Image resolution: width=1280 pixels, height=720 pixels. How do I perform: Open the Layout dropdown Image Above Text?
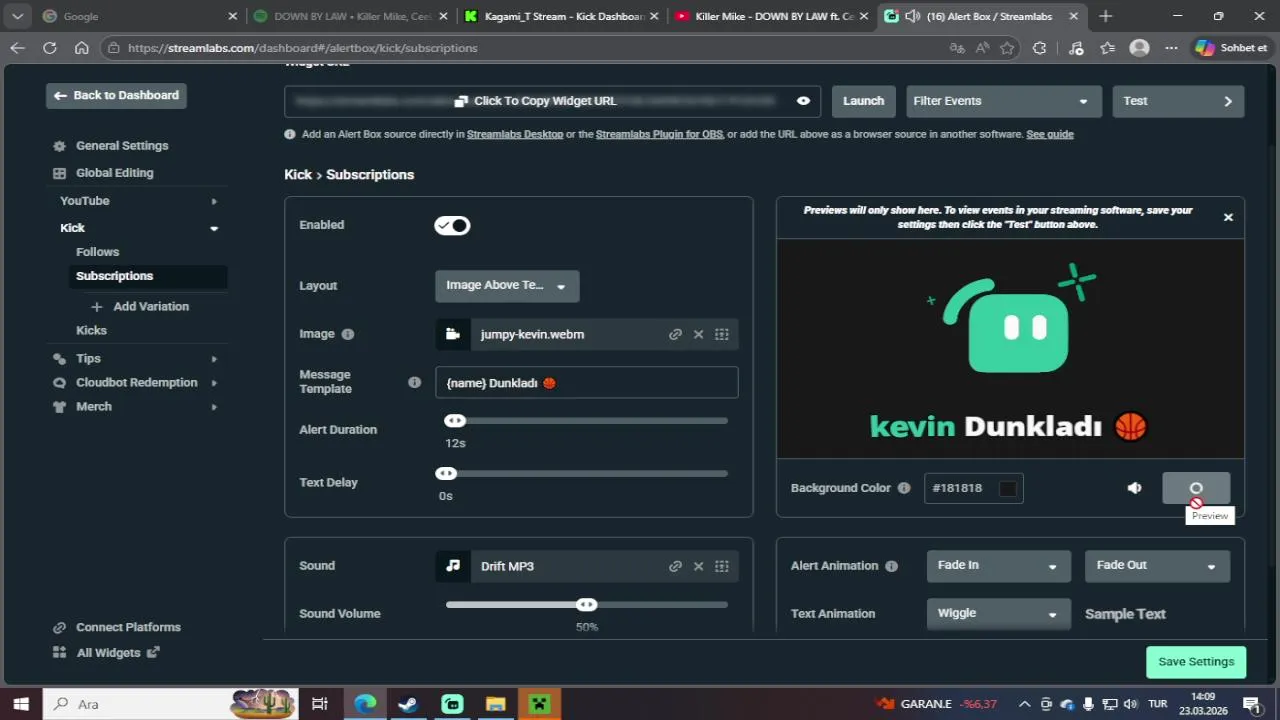click(x=507, y=286)
